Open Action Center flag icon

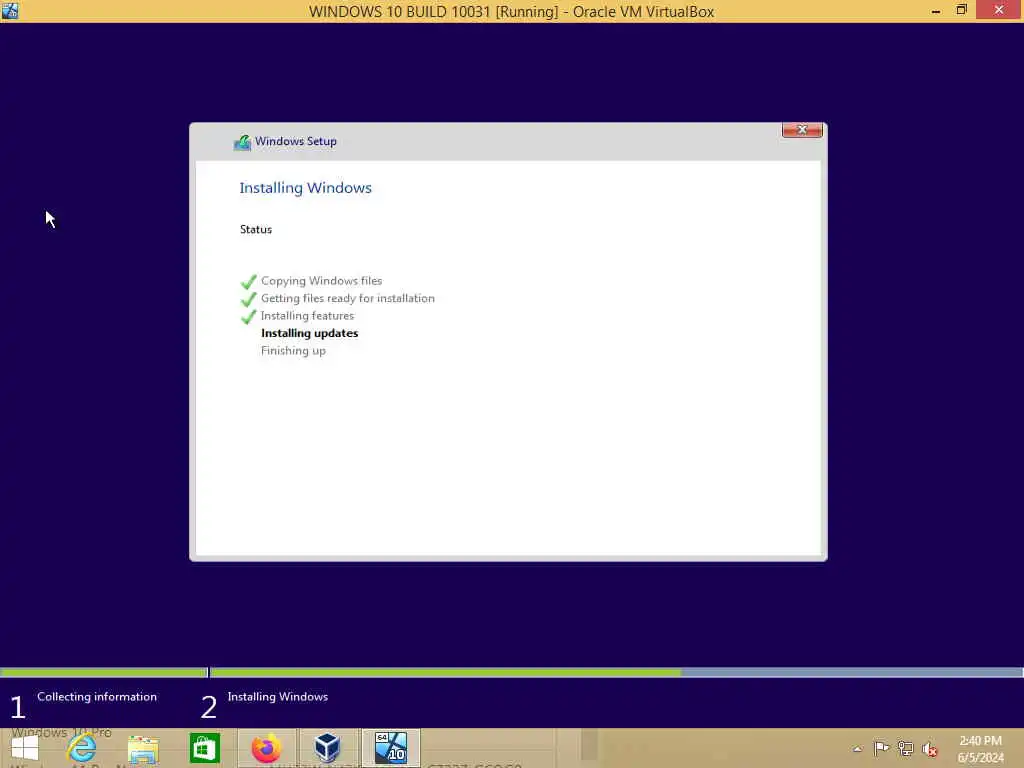(x=881, y=748)
